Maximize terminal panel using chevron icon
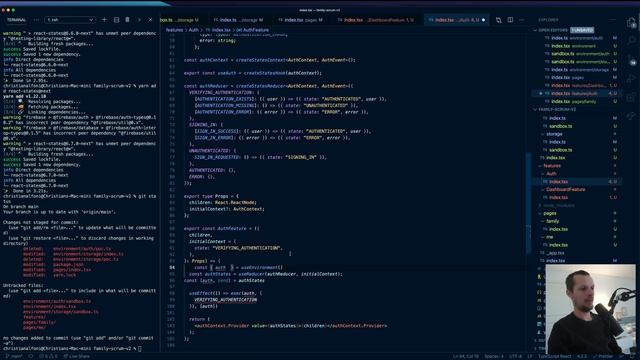This screenshot has height=360, width=640. 139,20
